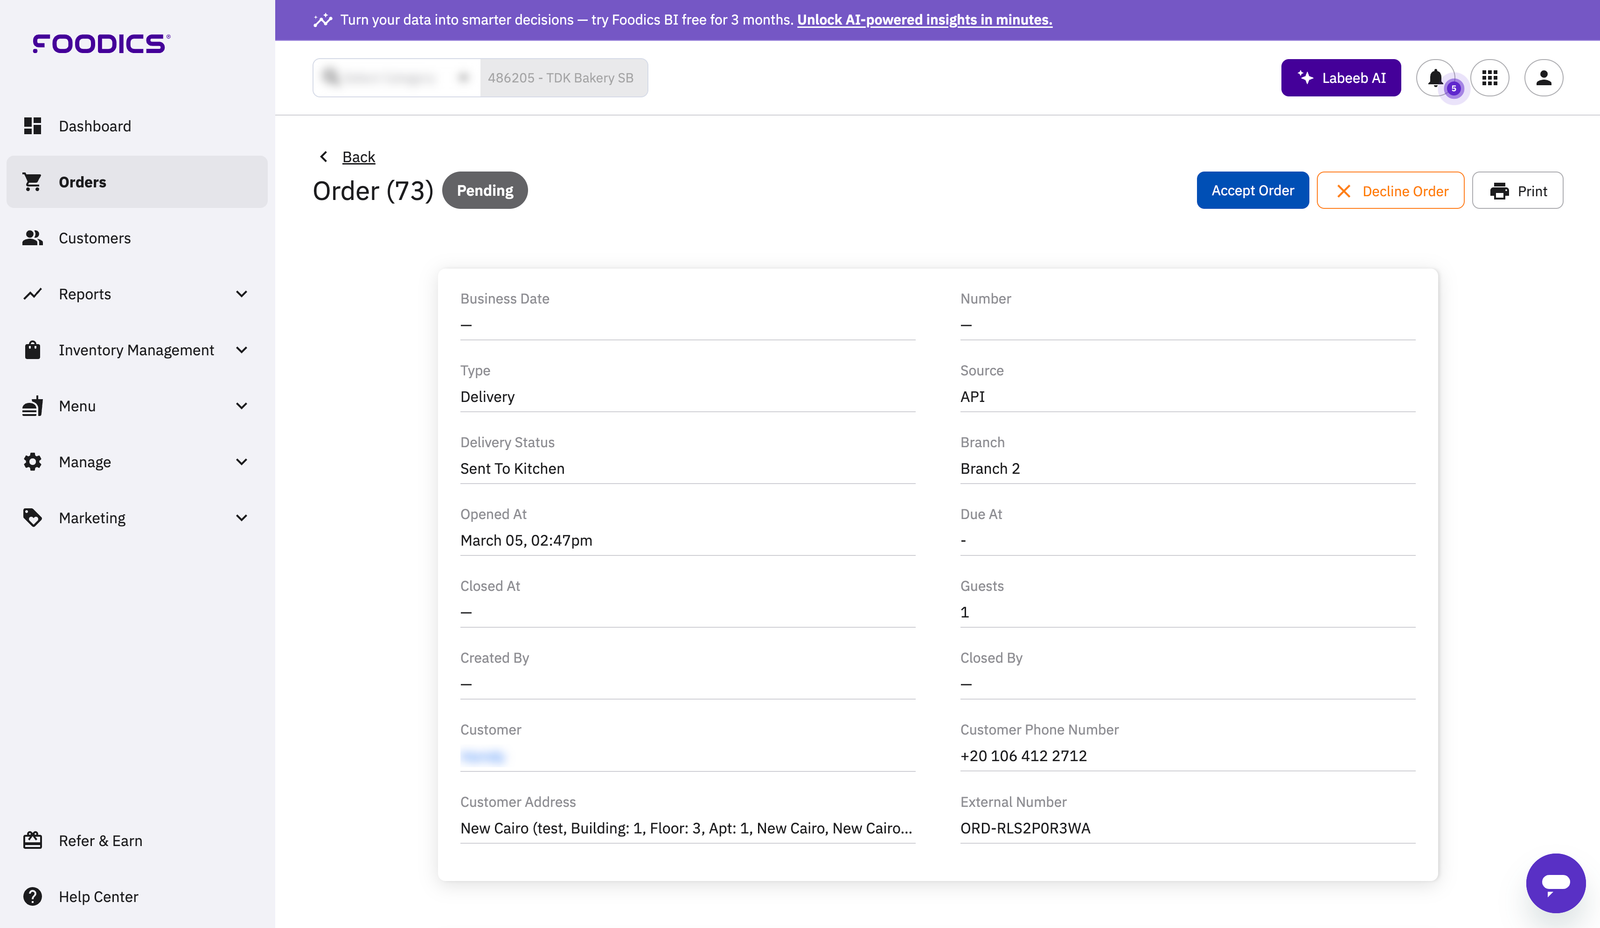Viewport: 1600px width, 928px height.
Task: Click the customer phone number +20 106 412 2712
Action: click(x=1024, y=756)
